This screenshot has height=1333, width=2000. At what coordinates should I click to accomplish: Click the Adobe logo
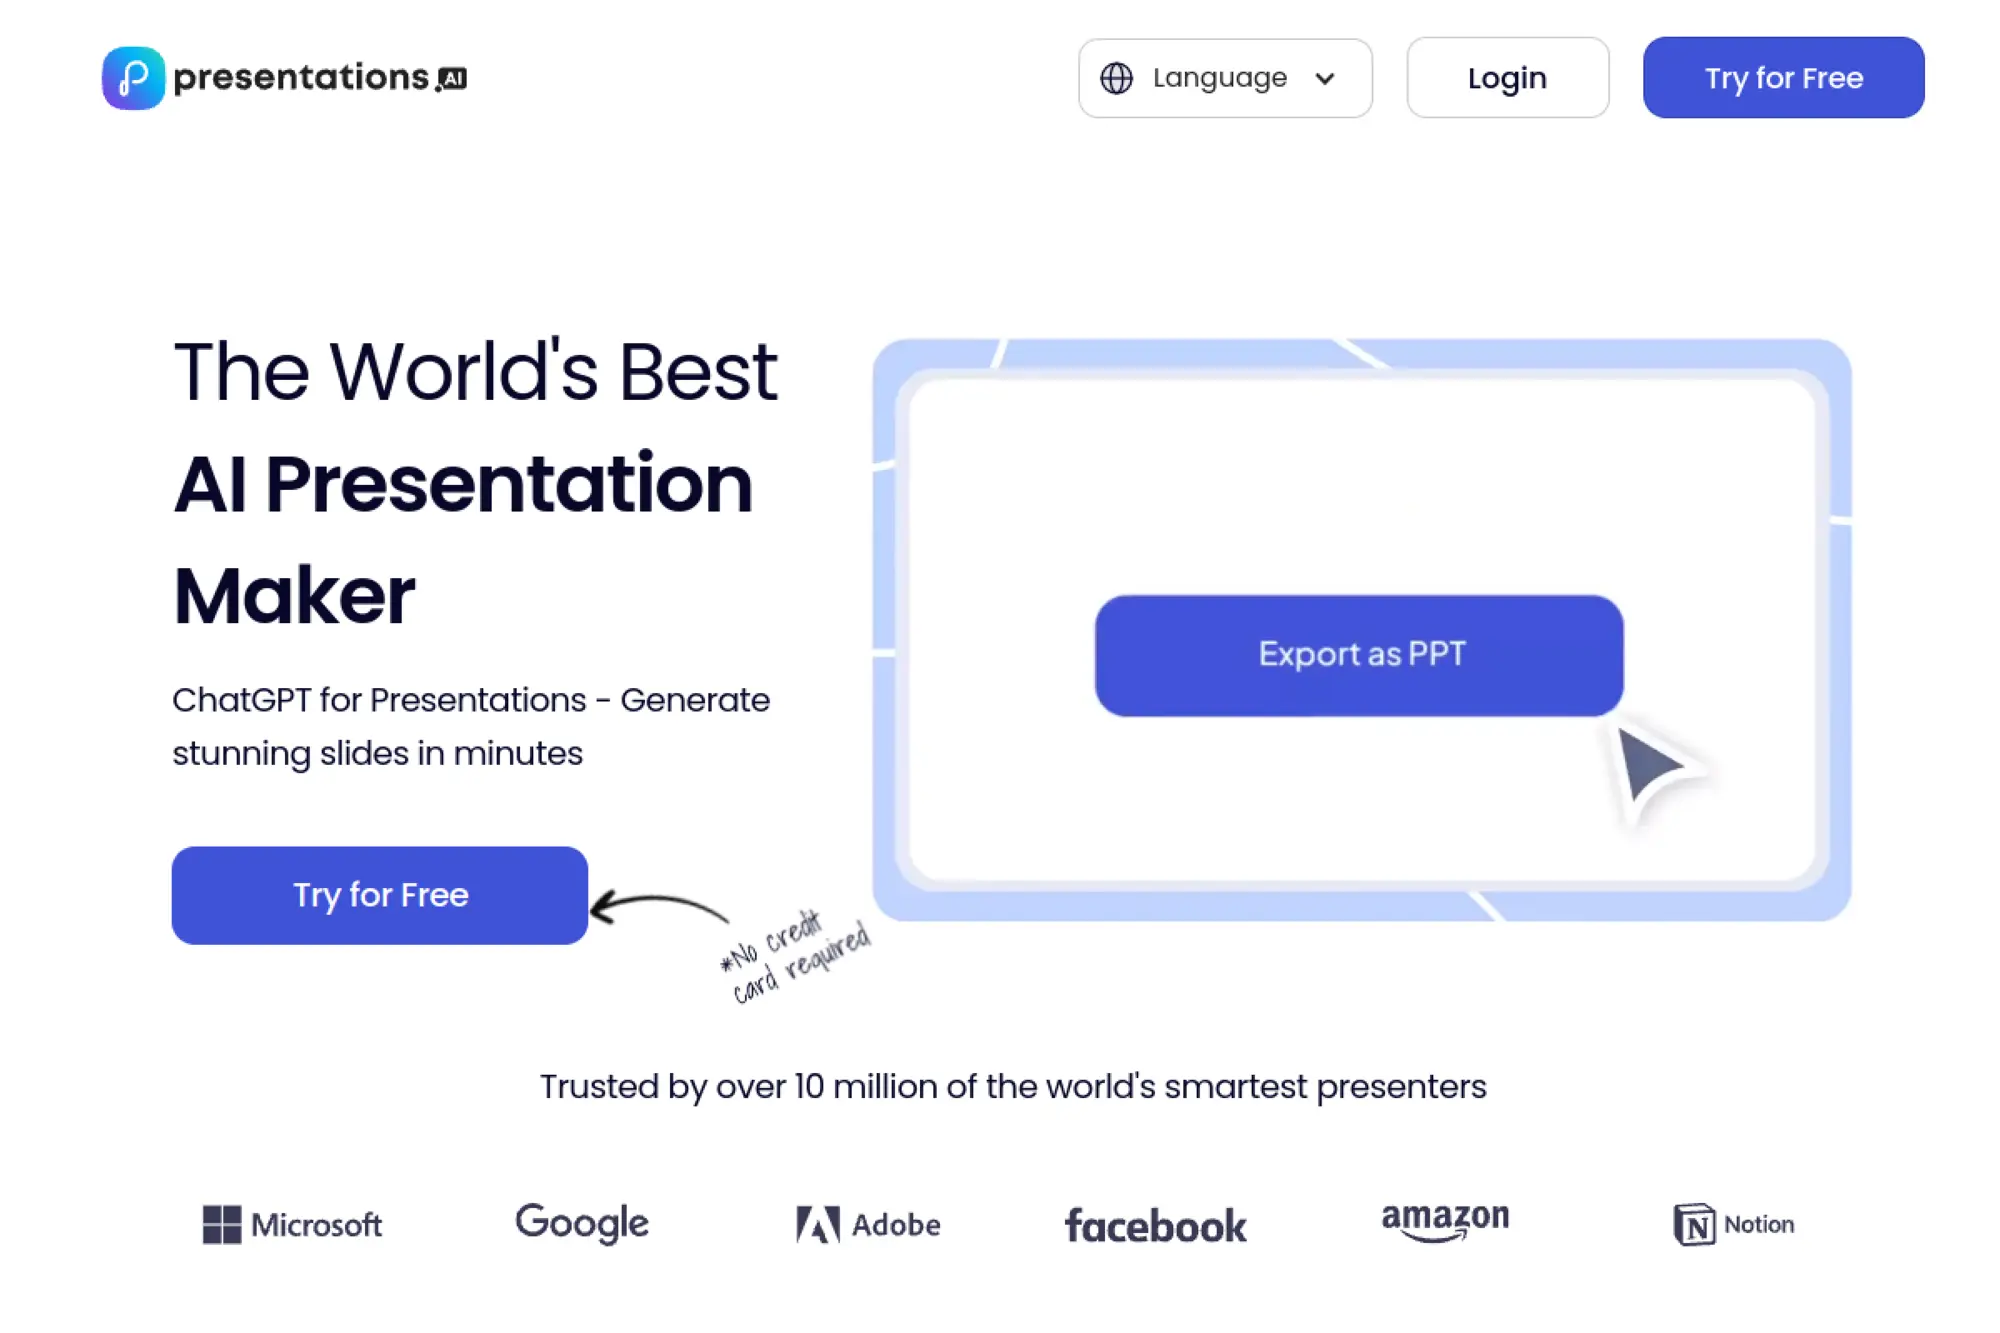866,1224
